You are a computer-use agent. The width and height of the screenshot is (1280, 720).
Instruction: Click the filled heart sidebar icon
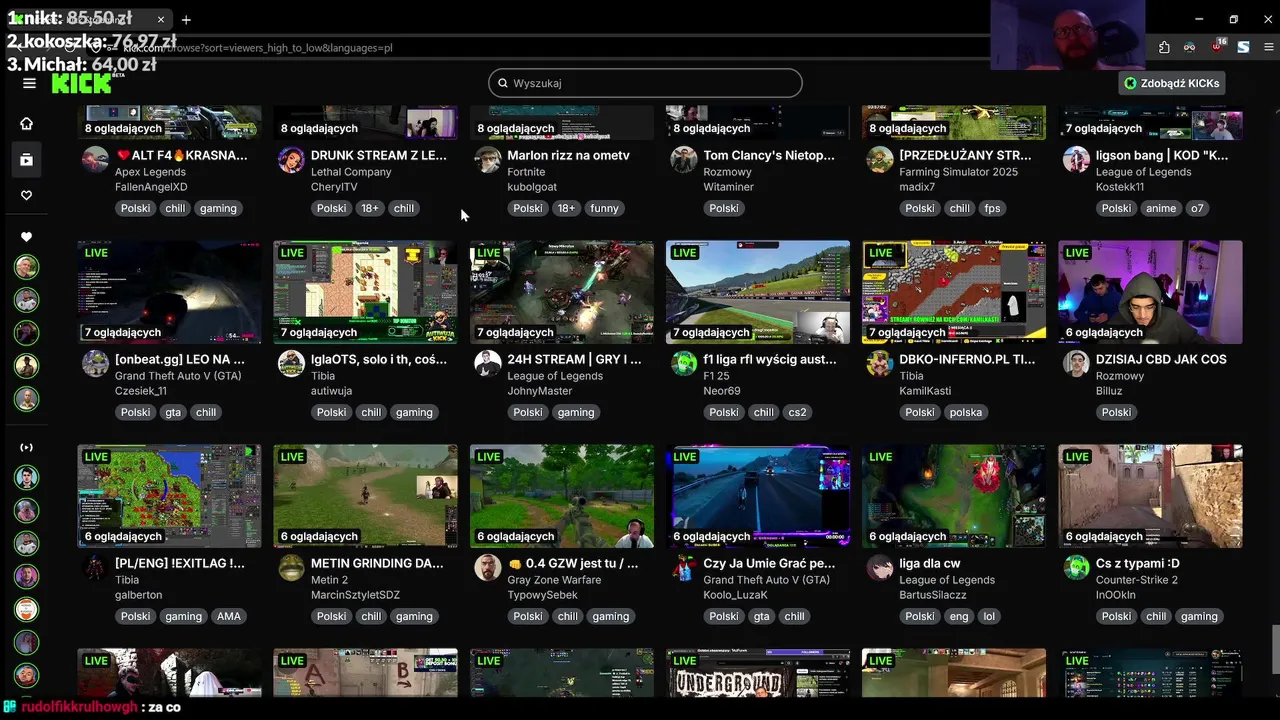click(x=27, y=237)
